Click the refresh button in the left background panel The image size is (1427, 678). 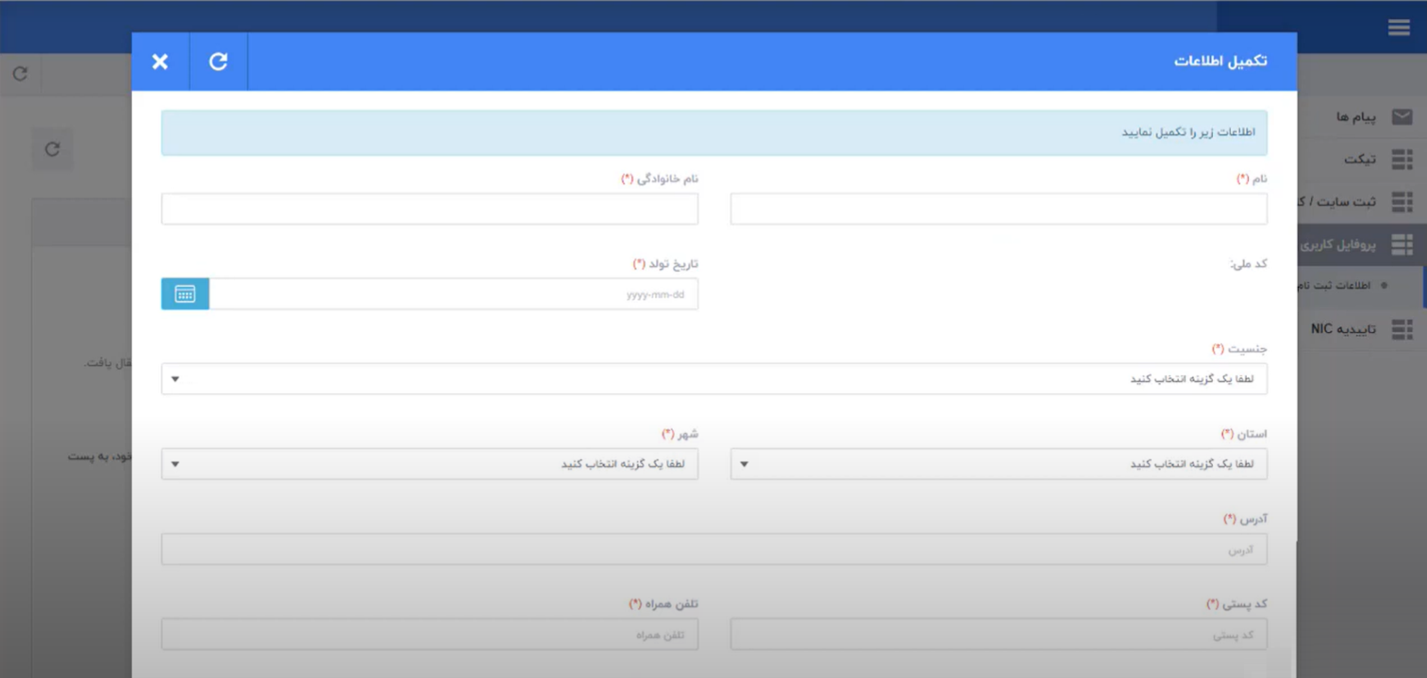pyautogui.click(x=52, y=149)
